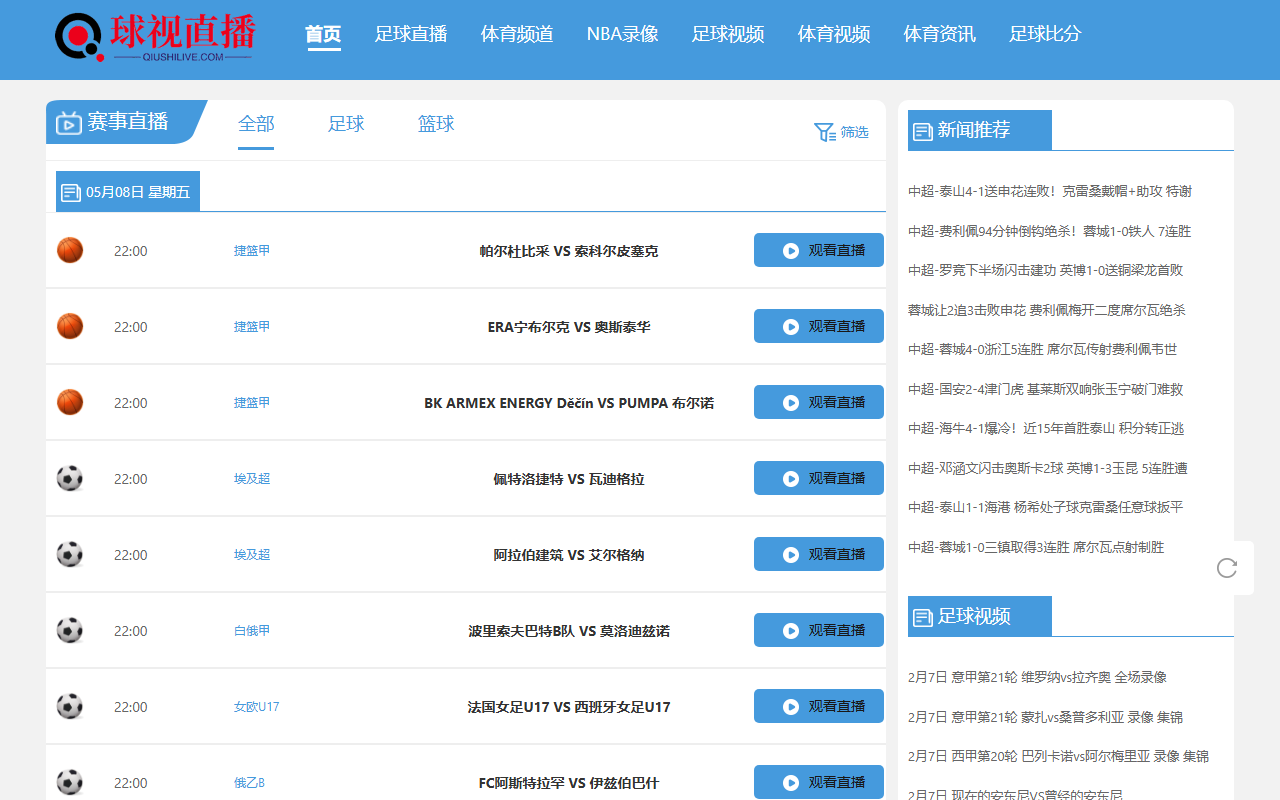Open 捷篮甲 link in ERA宁布尔克 row
The width and height of the screenshot is (1280, 800).
[252, 327]
